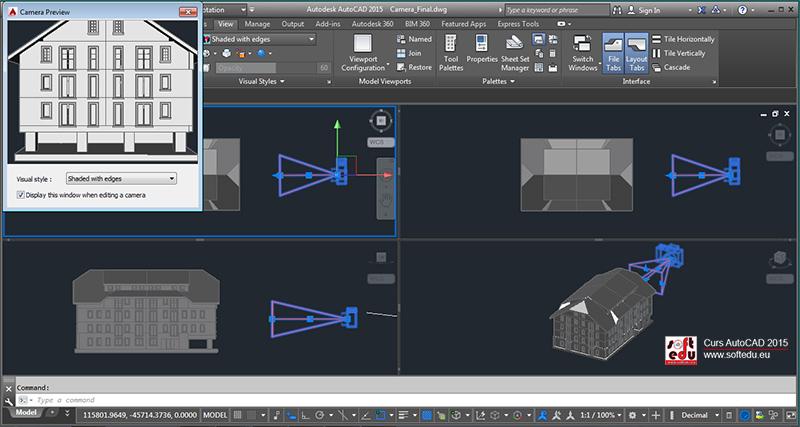The height and width of the screenshot is (427, 800).
Task: Open the Properties palette
Action: point(482,49)
